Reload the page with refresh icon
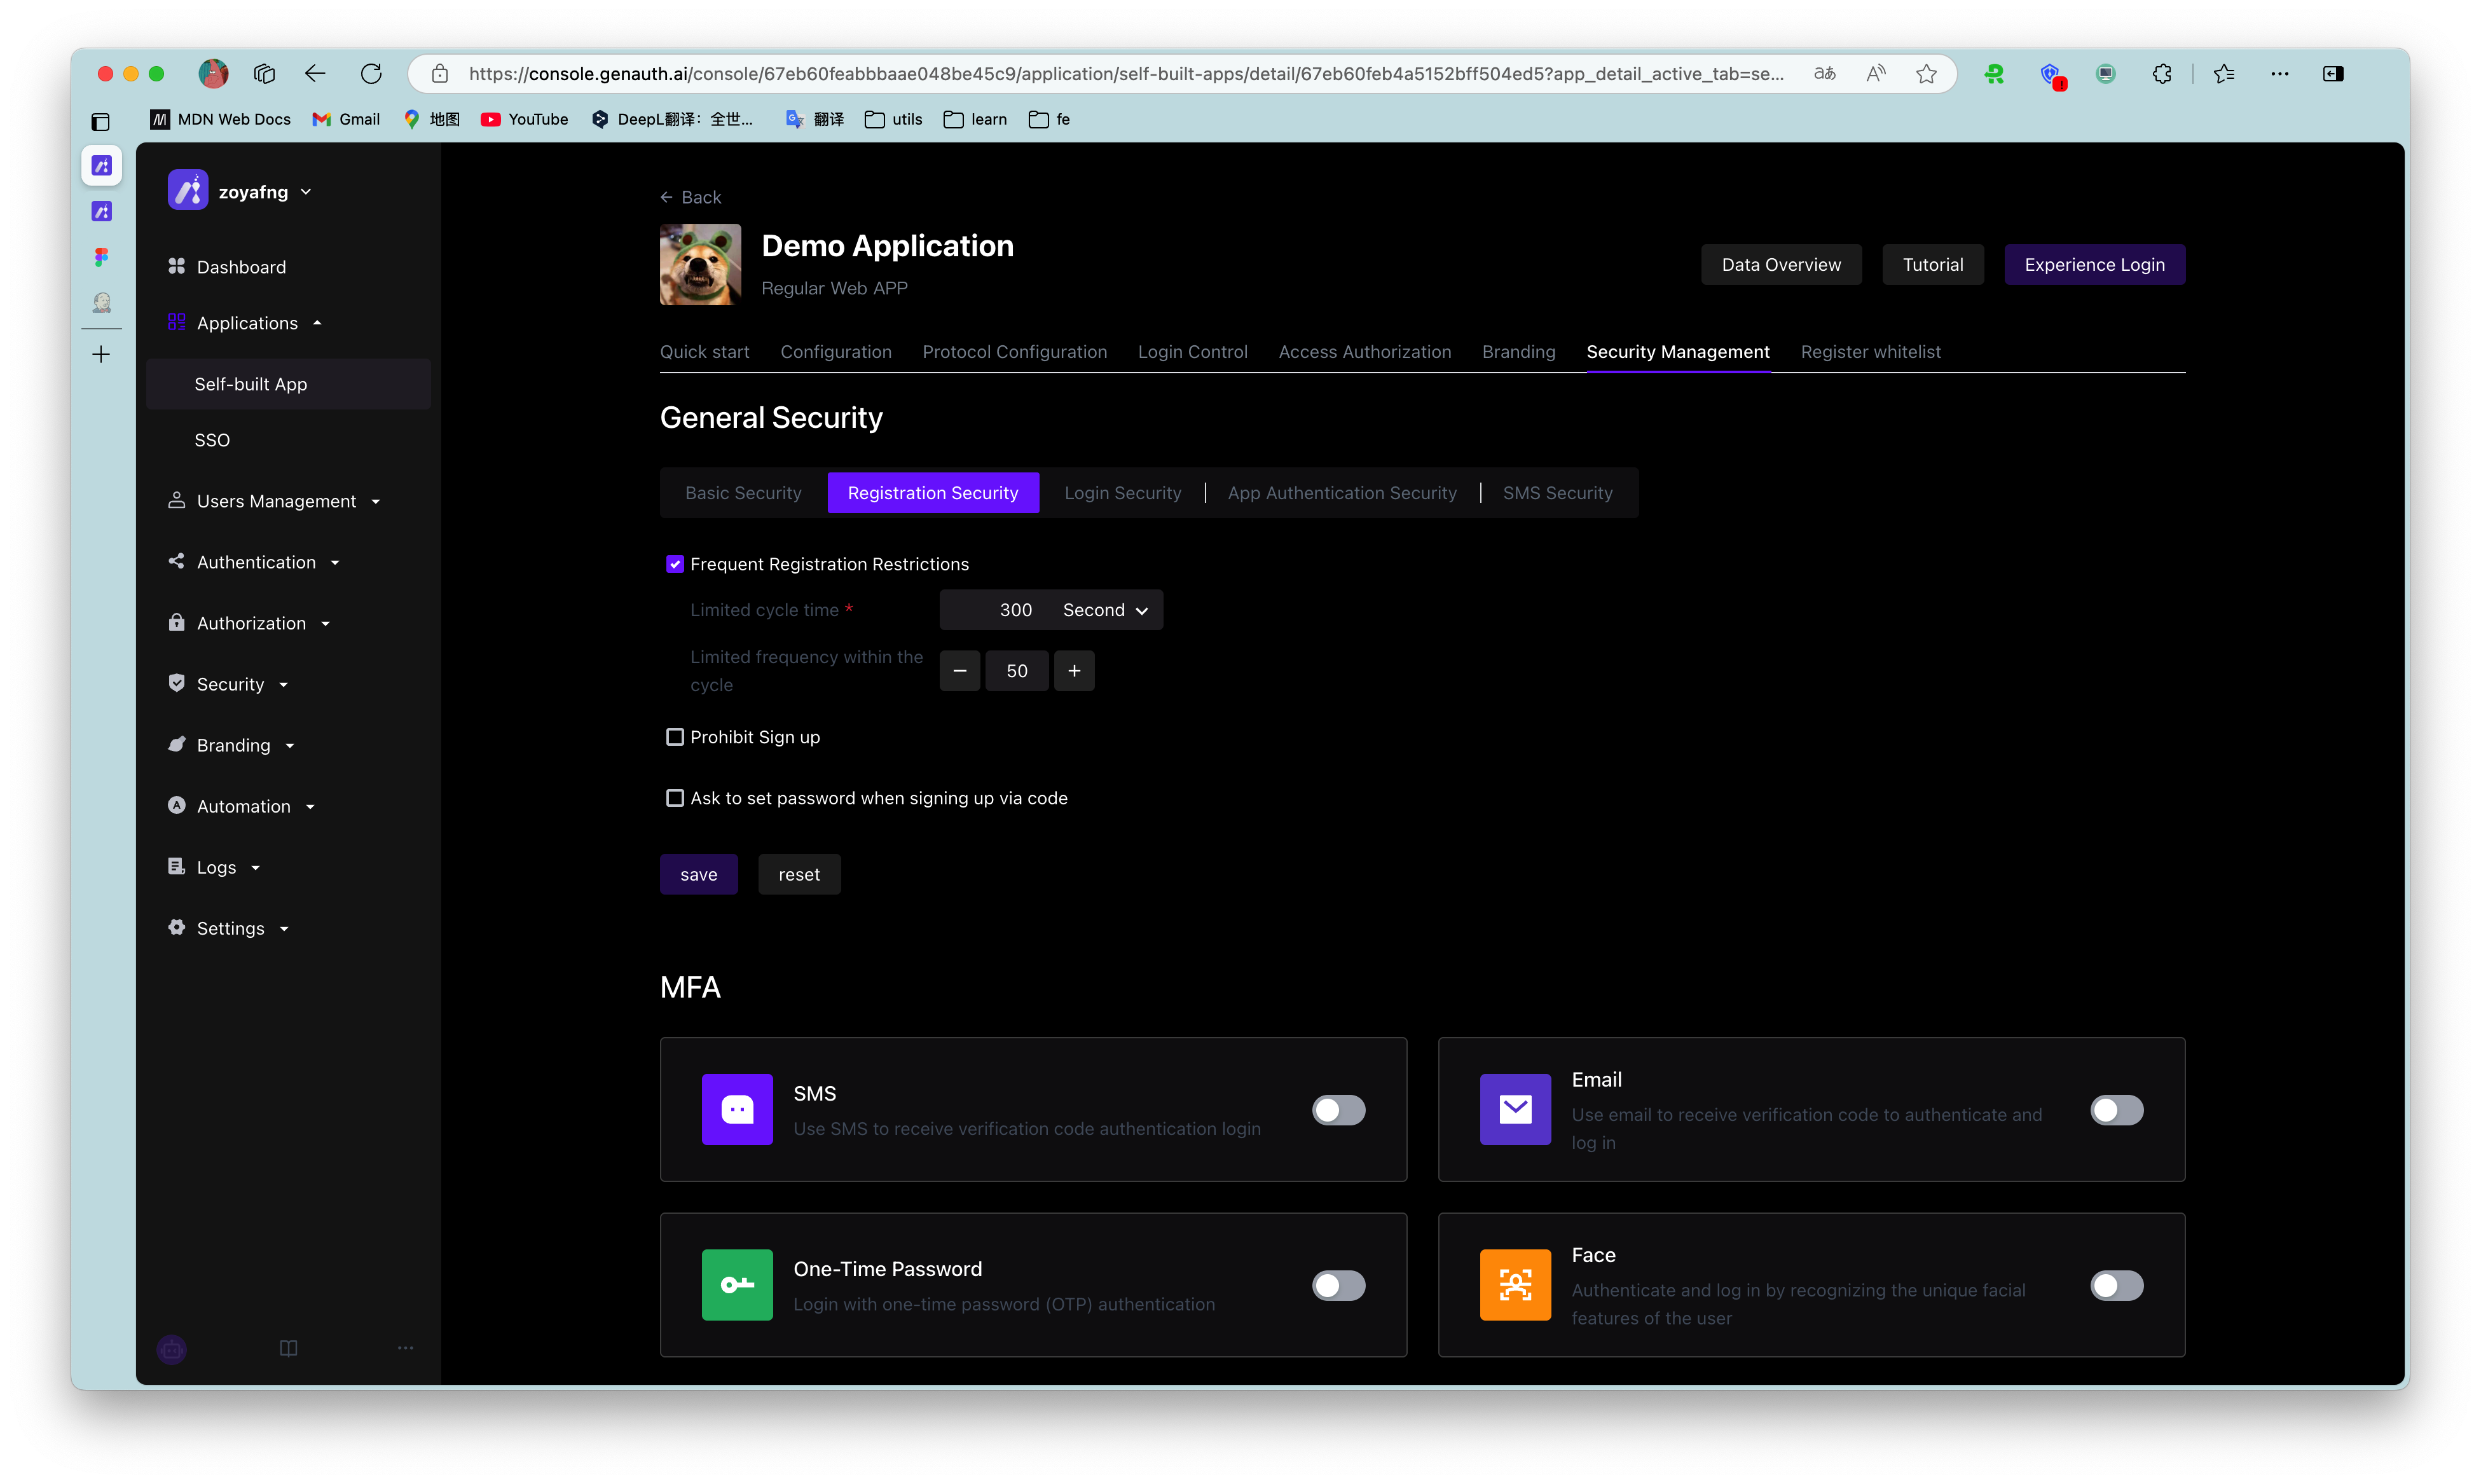Image resolution: width=2481 pixels, height=1484 pixels. tap(371, 73)
